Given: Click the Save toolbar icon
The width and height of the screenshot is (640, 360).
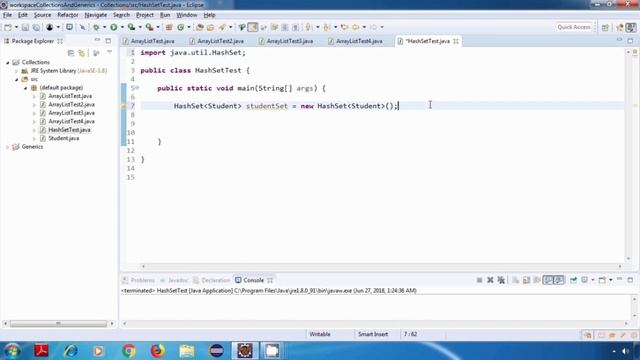Looking at the screenshot, I should [25, 27].
